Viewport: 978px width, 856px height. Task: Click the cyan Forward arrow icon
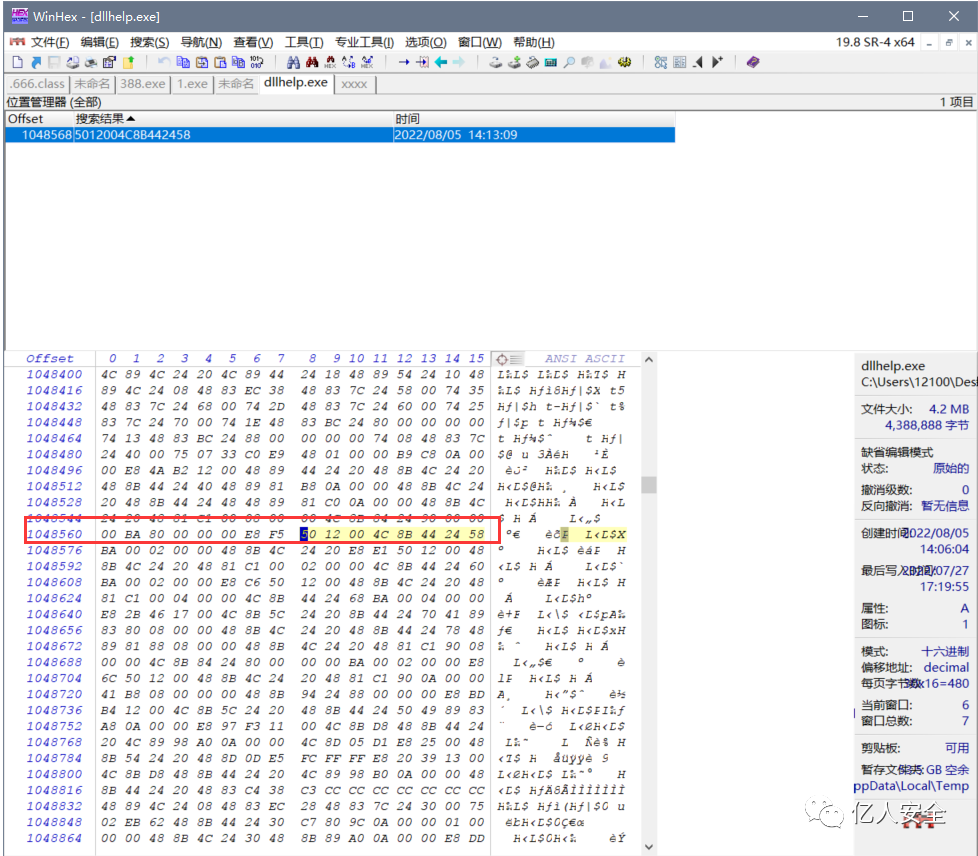458,62
